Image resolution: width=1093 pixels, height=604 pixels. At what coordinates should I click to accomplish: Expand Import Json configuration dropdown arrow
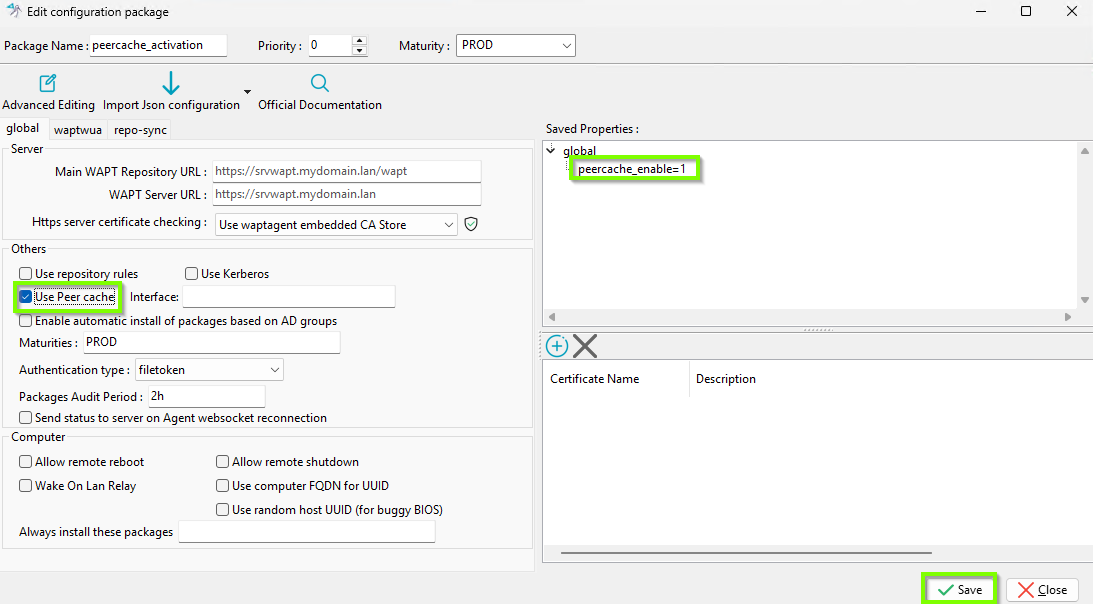[x=247, y=91]
